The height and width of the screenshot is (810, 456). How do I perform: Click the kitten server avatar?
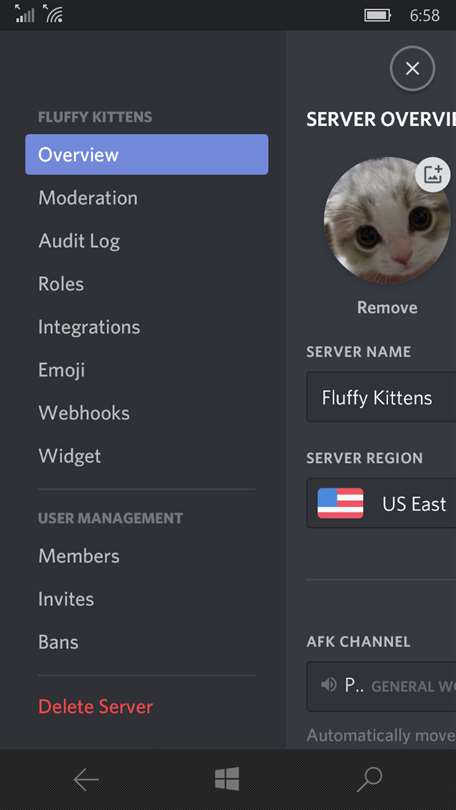click(387, 221)
